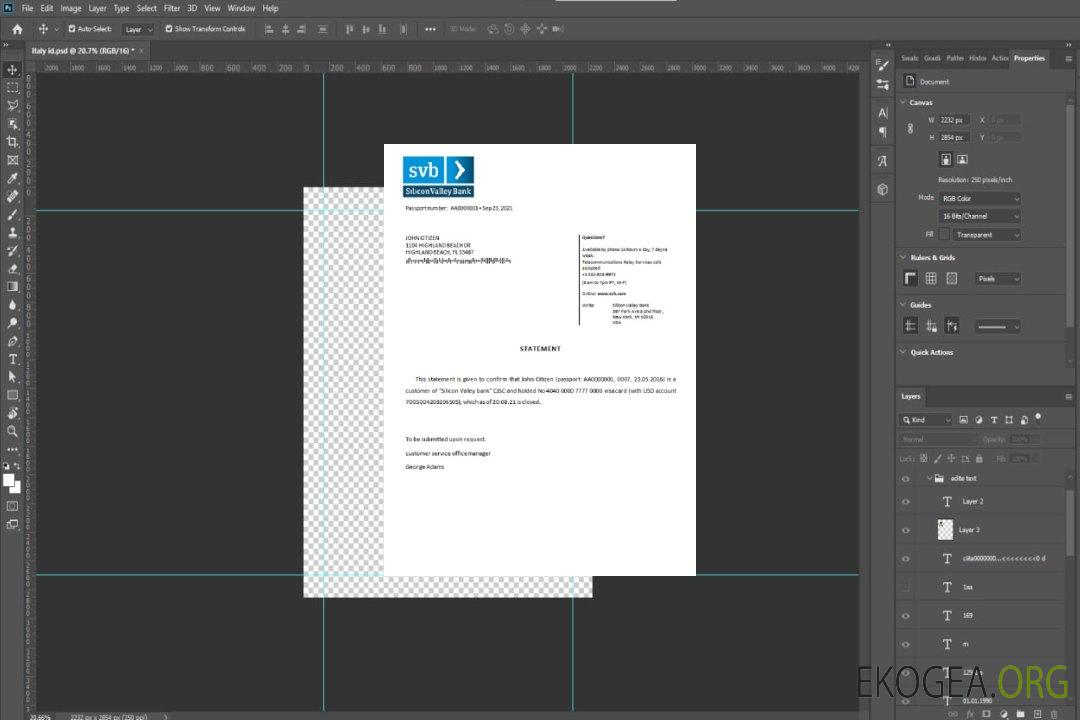Image resolution: width=1080 pixels, height=720 pixels.
Task: Click the Create new layer icon
Action: click(x=1037, y=714)
